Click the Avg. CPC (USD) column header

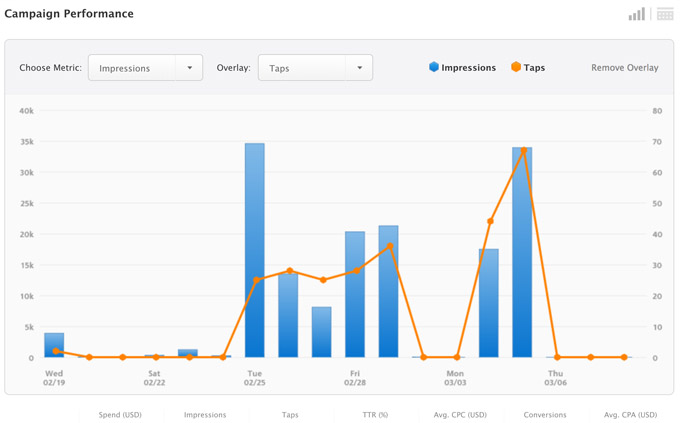coord(460,414)
